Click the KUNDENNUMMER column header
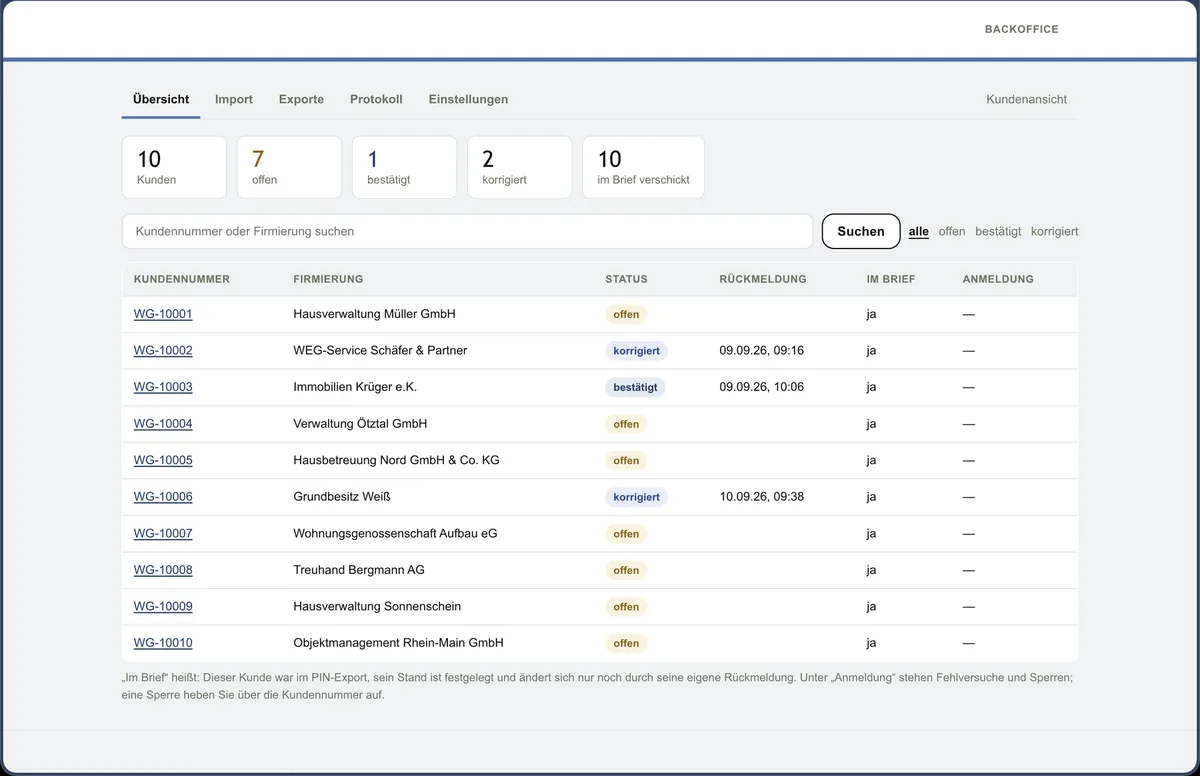The height and width of the screenshot is (776, 1200). pyautogui.click(x=182, y=279)
